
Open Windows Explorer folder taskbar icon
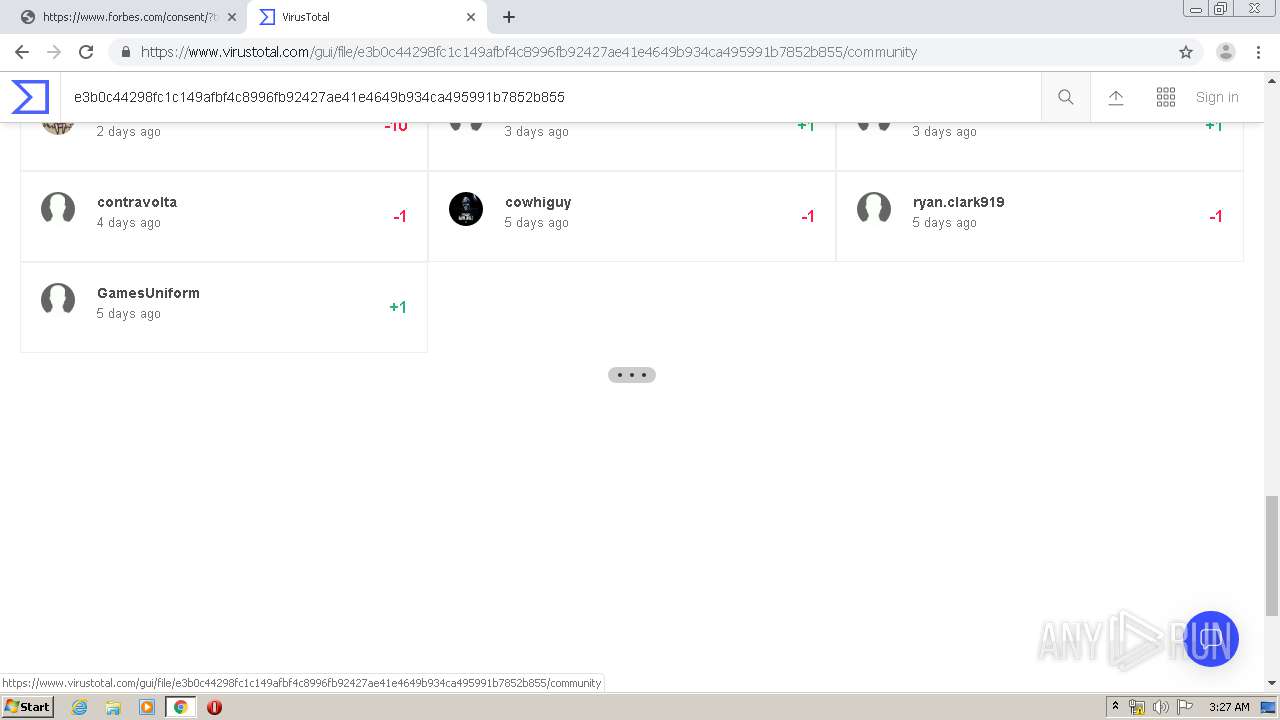click(113, 707)
